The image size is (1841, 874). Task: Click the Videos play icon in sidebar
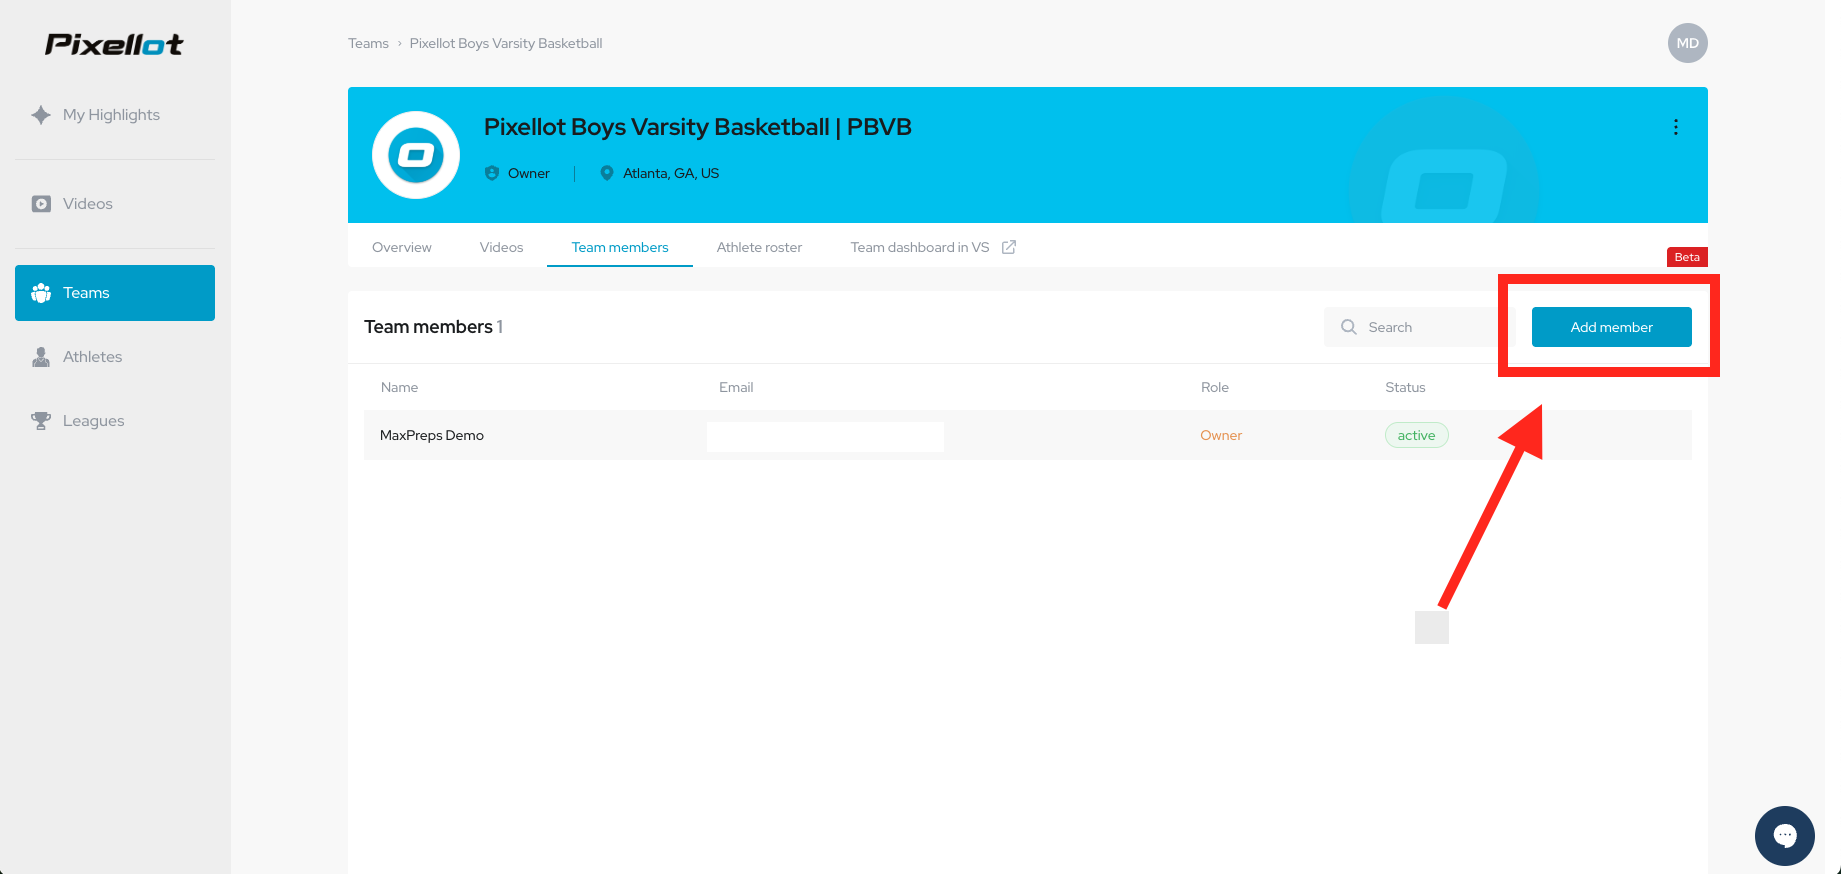[41, 204]
